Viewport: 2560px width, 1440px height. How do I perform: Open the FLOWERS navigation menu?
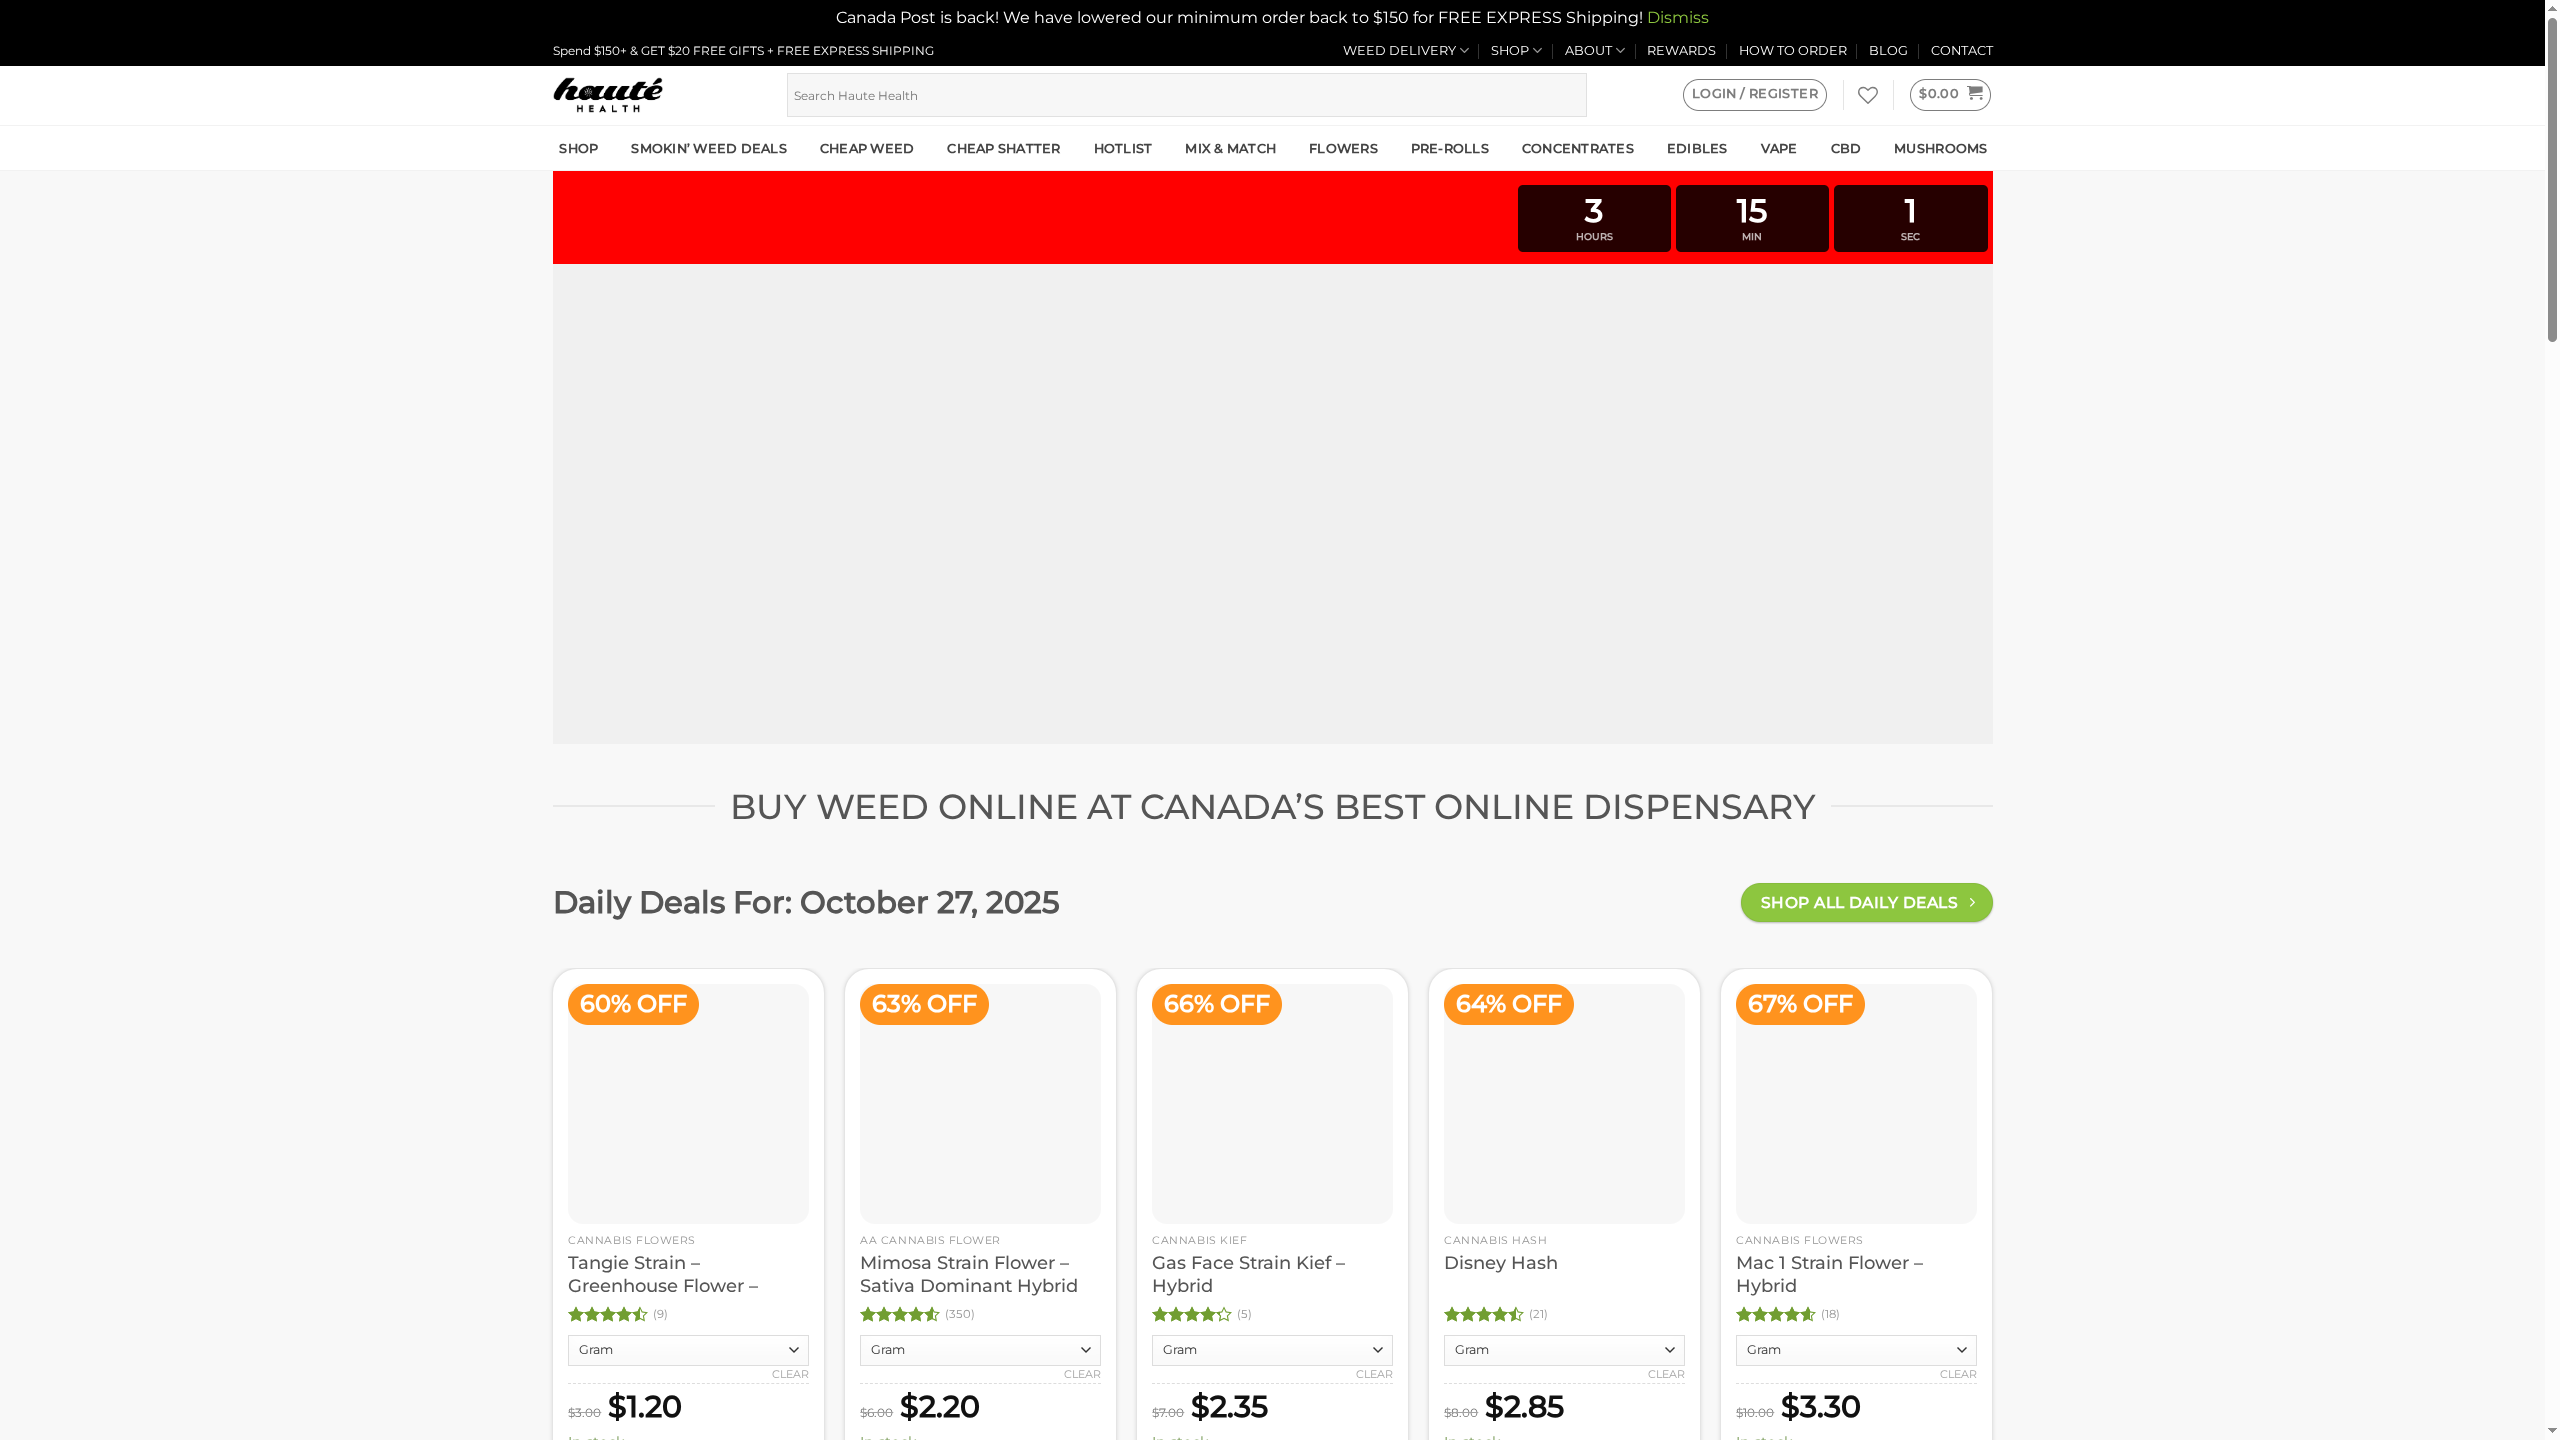pos(1343,148)
